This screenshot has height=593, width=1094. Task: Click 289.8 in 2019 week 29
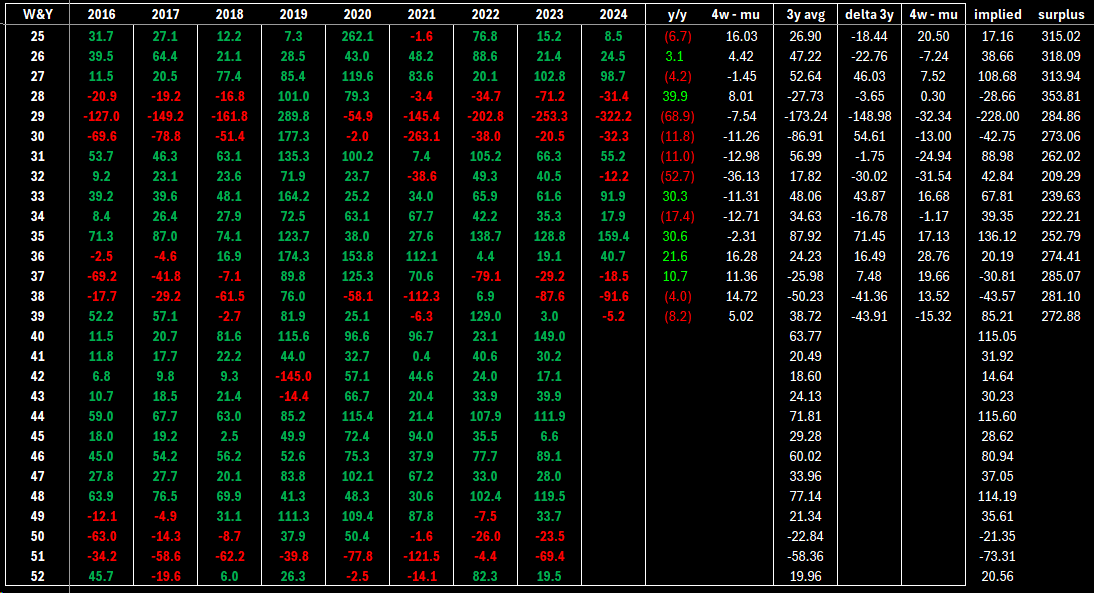(x=293, y=117)
